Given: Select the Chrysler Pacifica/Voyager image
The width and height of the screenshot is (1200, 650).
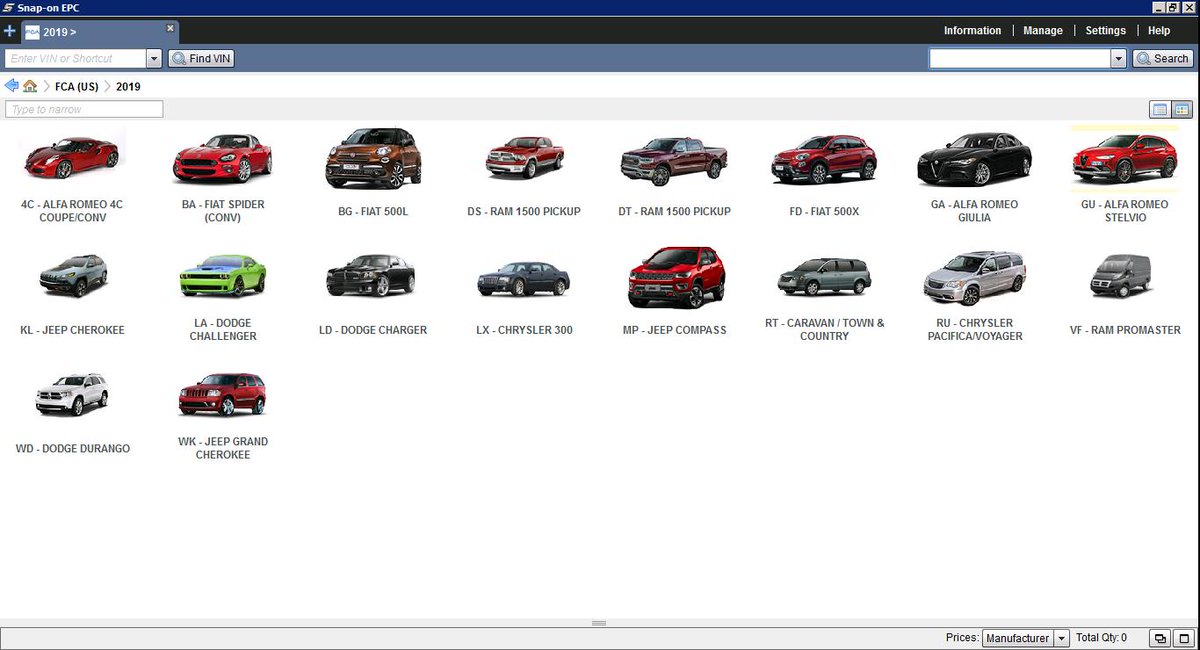Looking at the screenshot, I should click(x=974, y=278).
